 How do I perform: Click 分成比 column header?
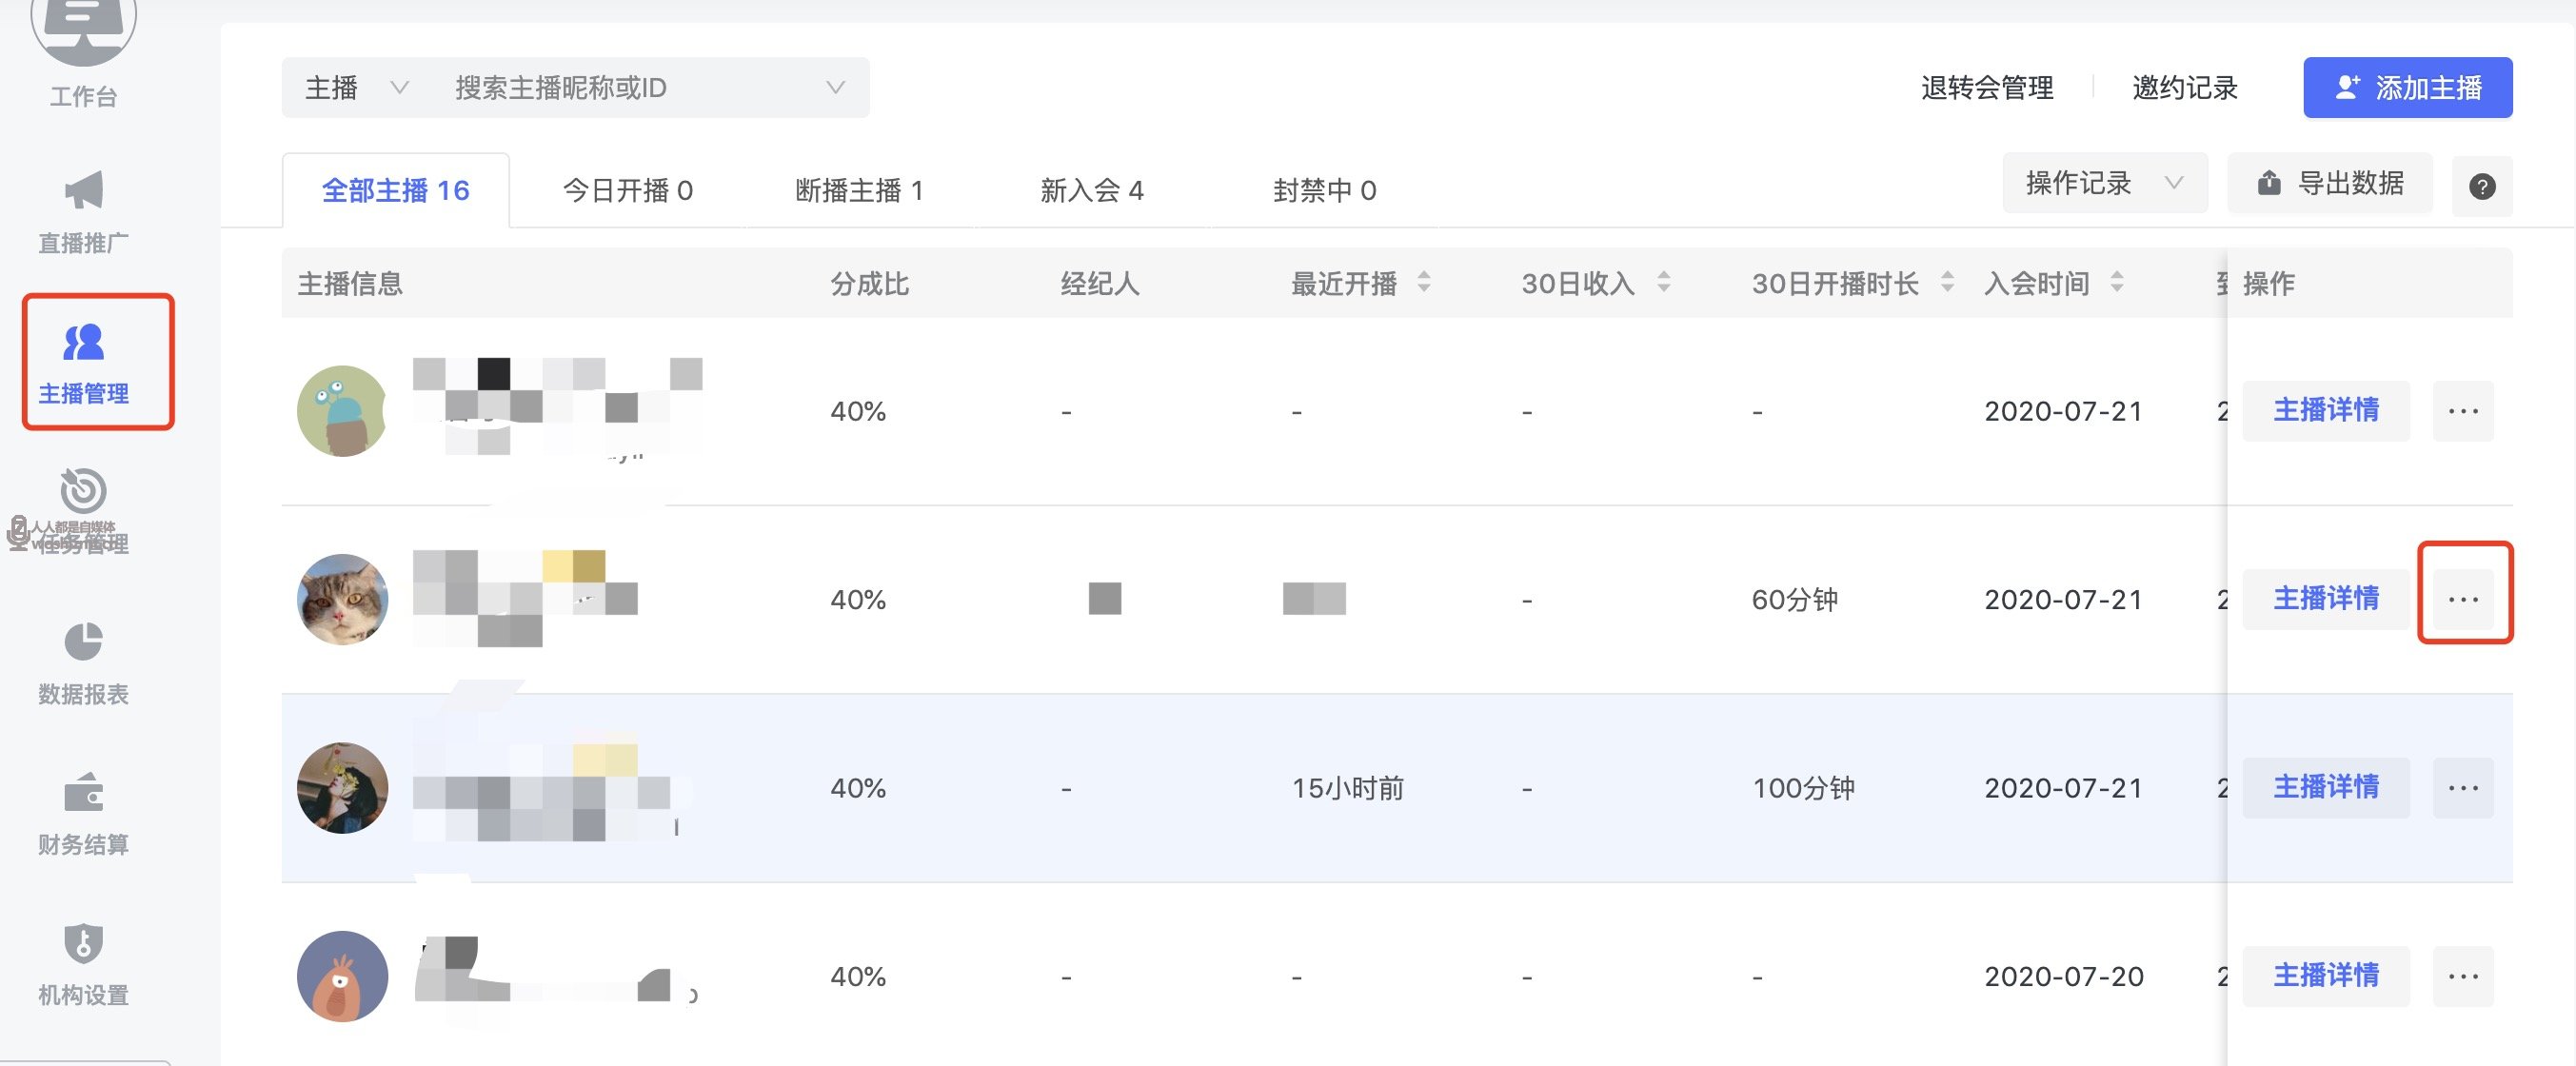(x=869, y=283)
